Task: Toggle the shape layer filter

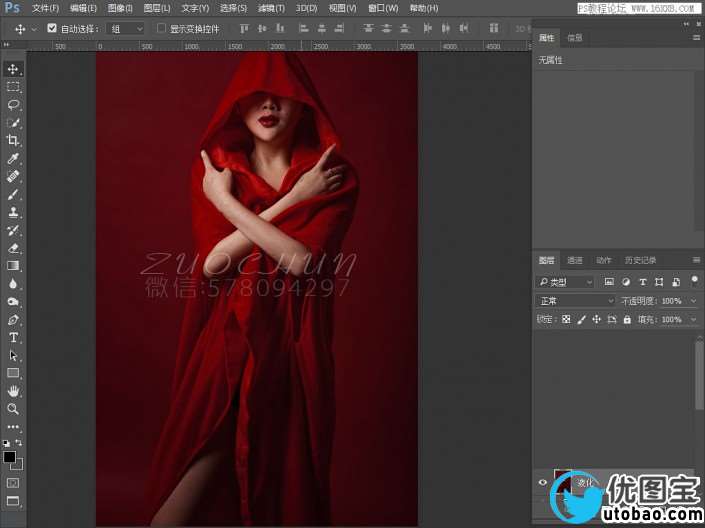Action: (x=659, y=282)
